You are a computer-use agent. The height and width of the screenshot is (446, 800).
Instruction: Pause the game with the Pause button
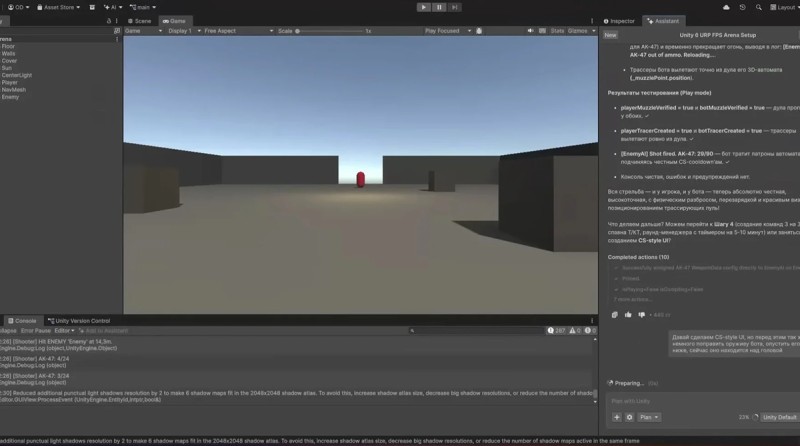[x=439, y=7]
